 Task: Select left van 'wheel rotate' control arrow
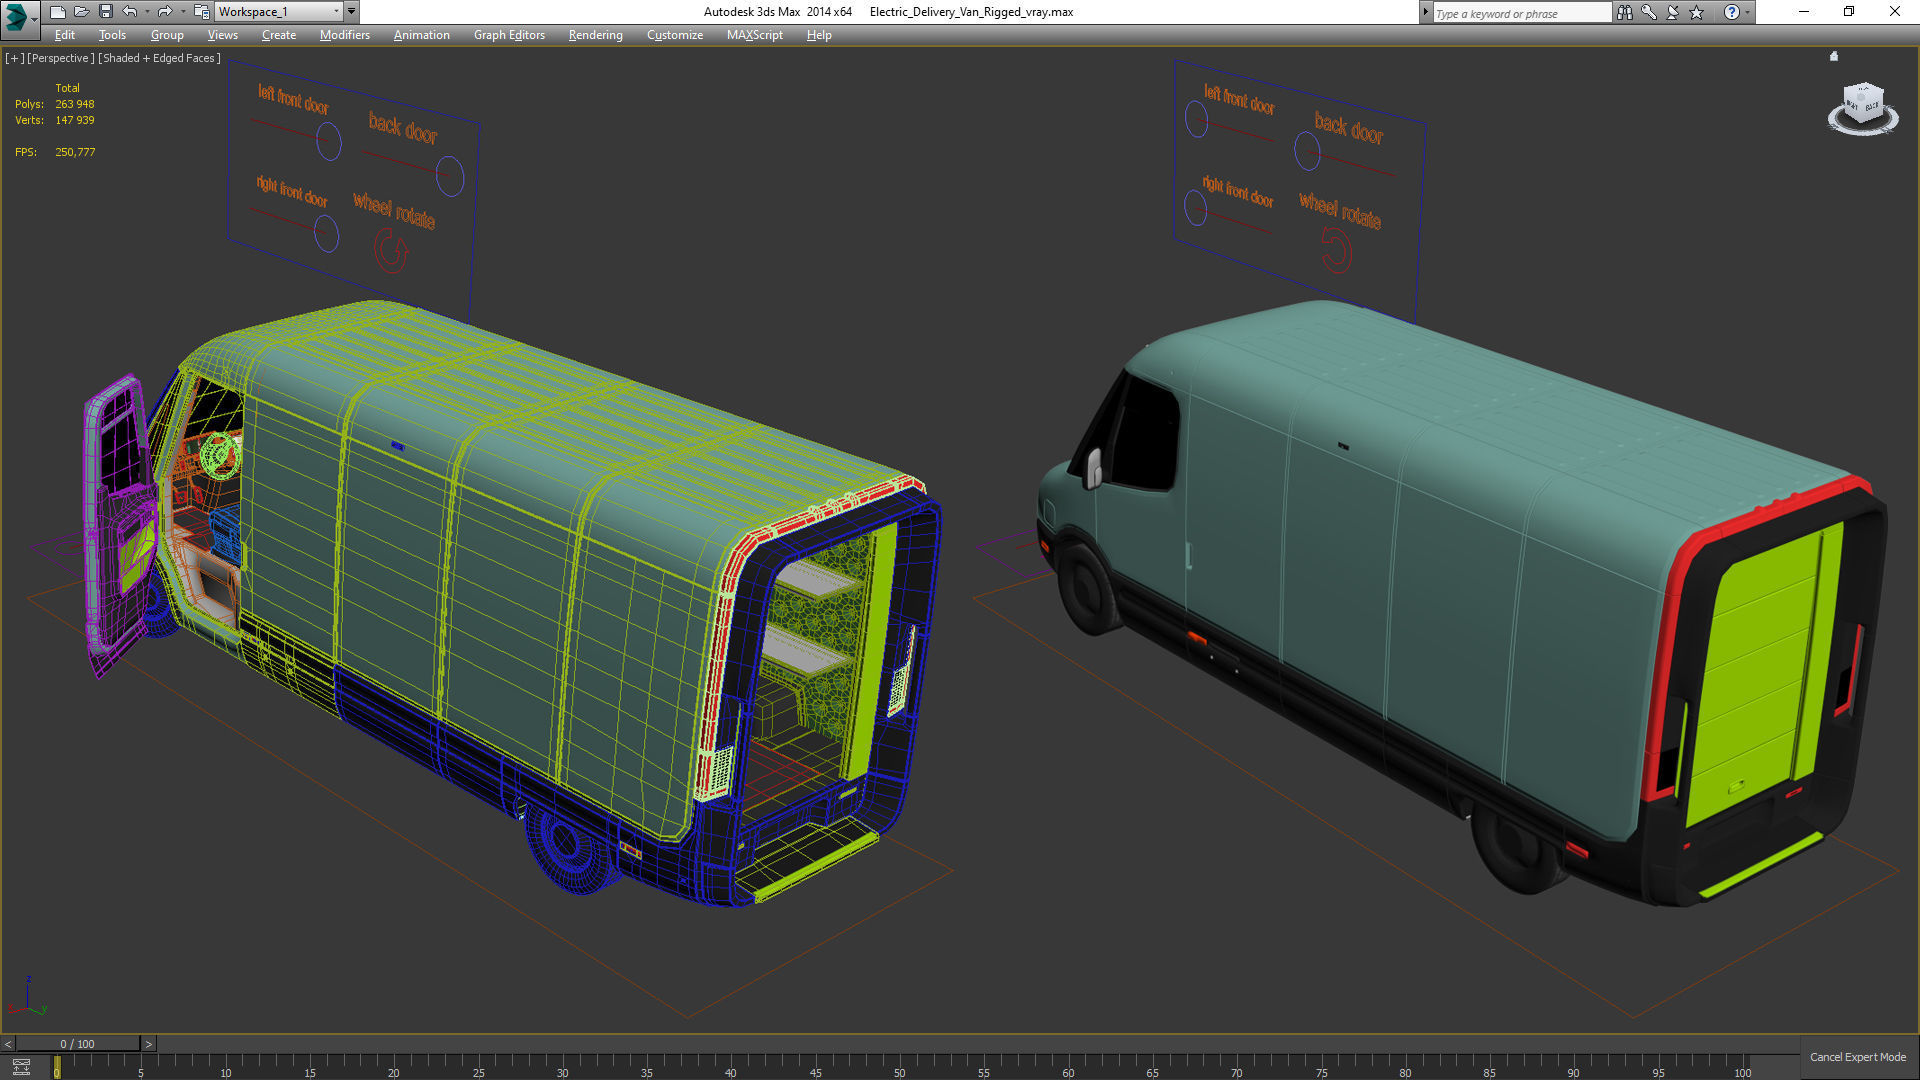pos(391,251)
